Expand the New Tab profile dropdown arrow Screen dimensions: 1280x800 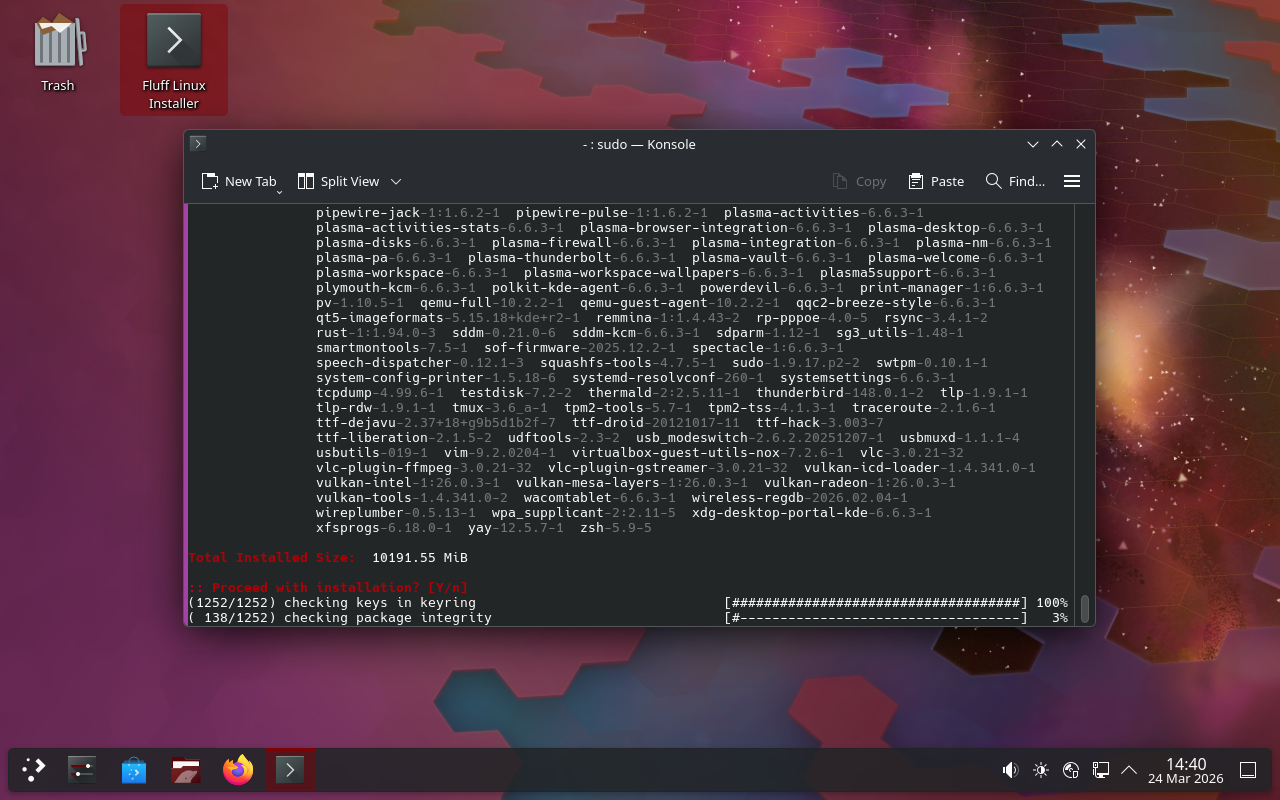point(279,190)
